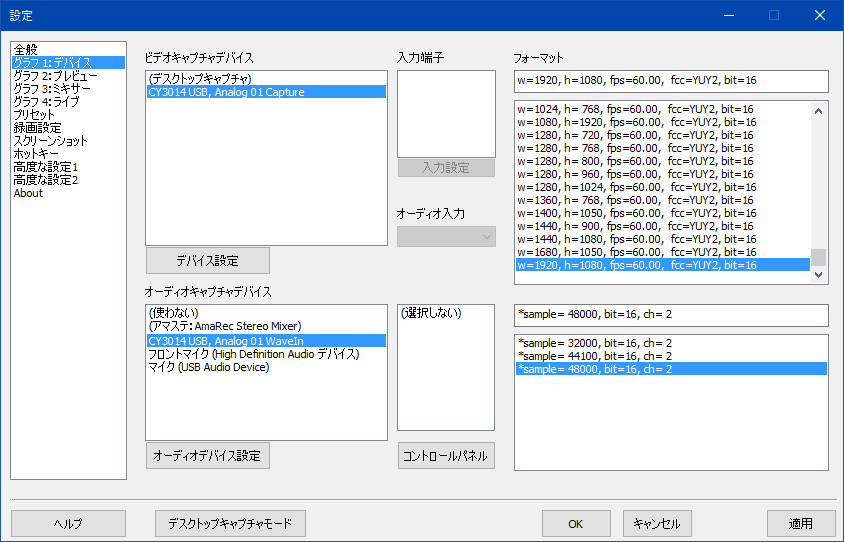844x542 pixels.
Task: Select (デスクトップキャプチャ) video device
Action: pyautogui.click(x=266, y=79)
